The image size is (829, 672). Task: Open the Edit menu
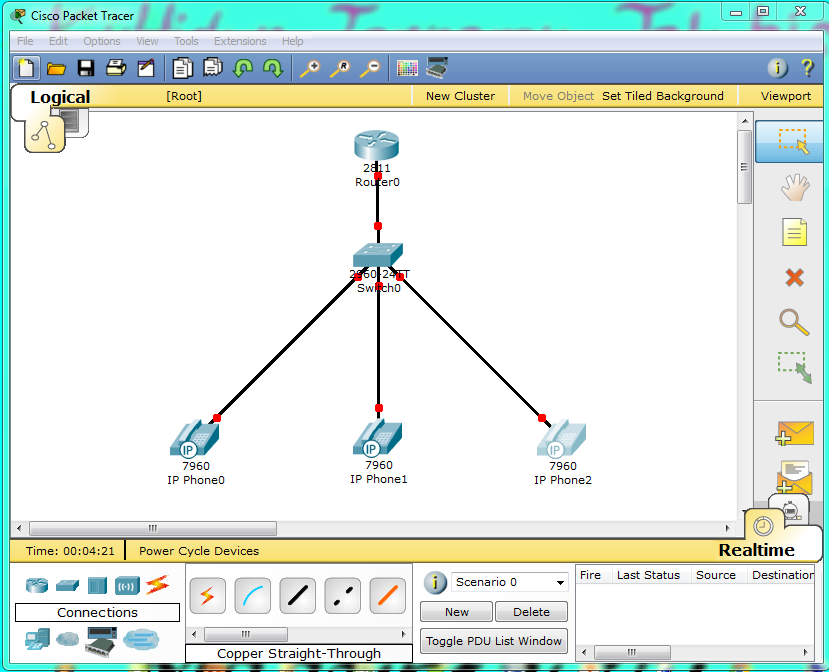pos(58,41)
